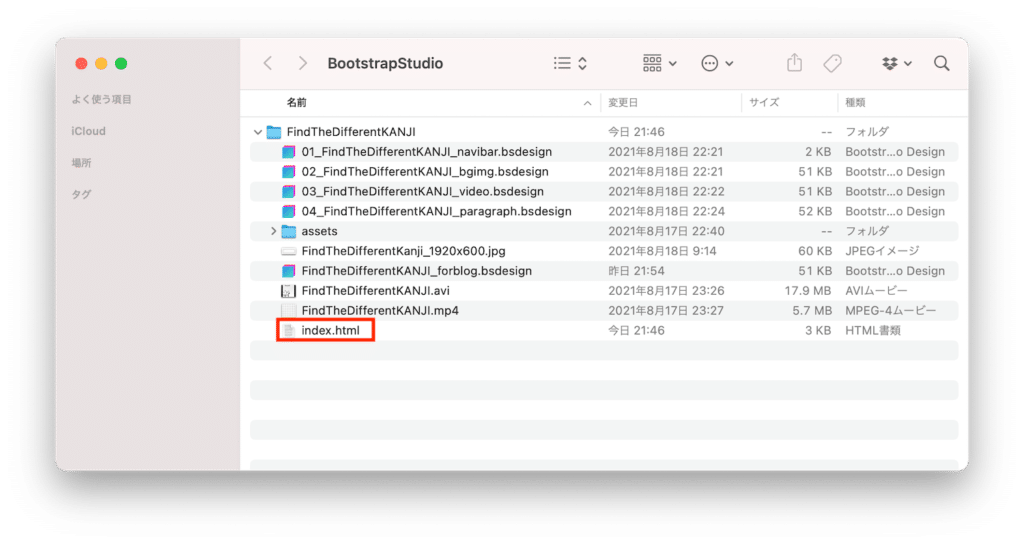Select the index.html file

(330, 331)
